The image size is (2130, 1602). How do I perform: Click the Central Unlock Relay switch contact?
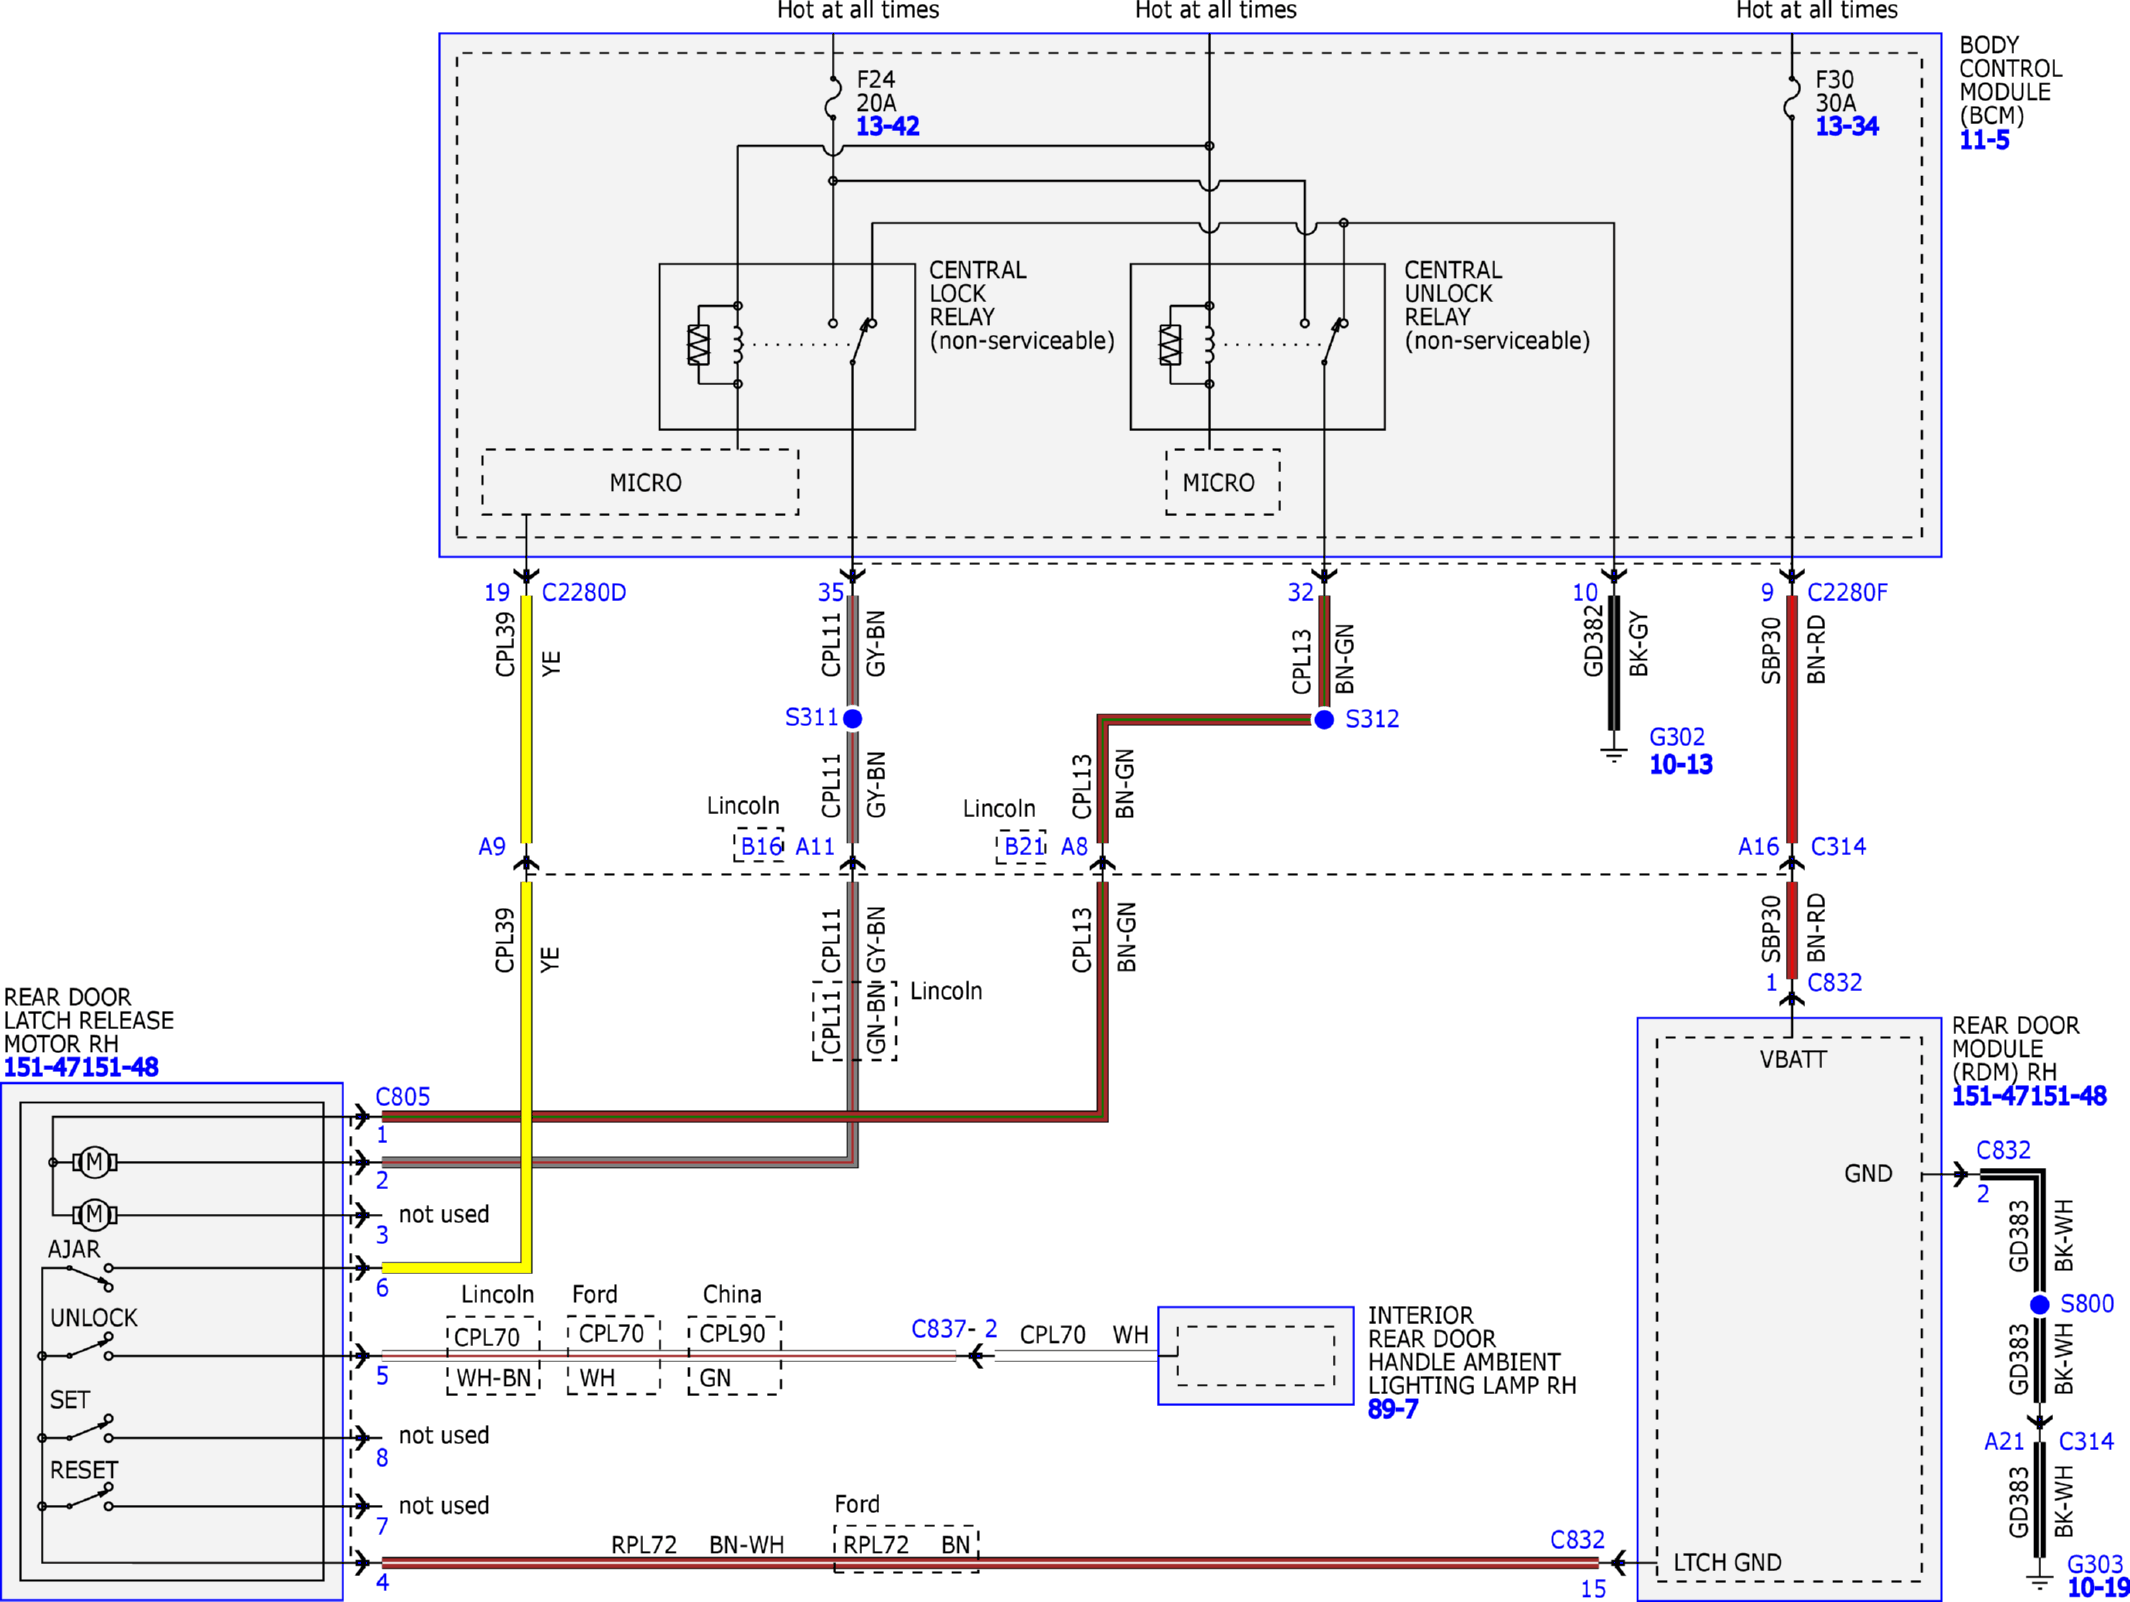(x=1334, y=340)
